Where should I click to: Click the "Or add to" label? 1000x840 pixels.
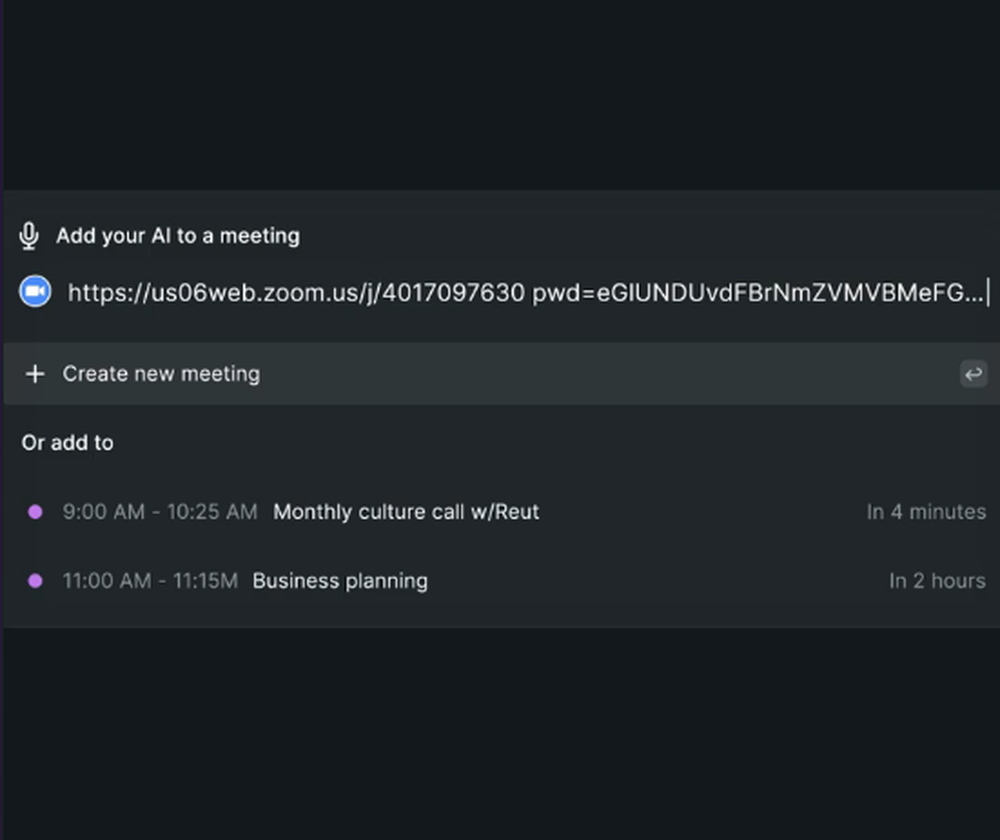68,443
